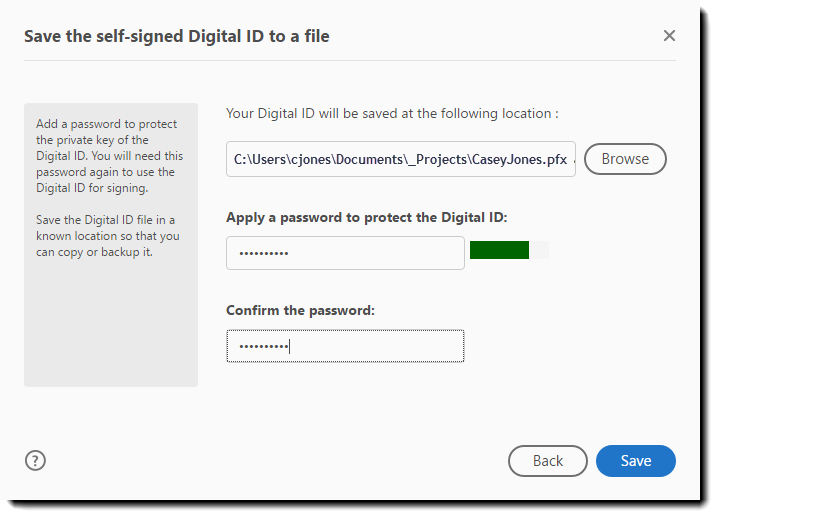
Task: Click the masked dots in the first password field
Action: click(x=260, y=254)
